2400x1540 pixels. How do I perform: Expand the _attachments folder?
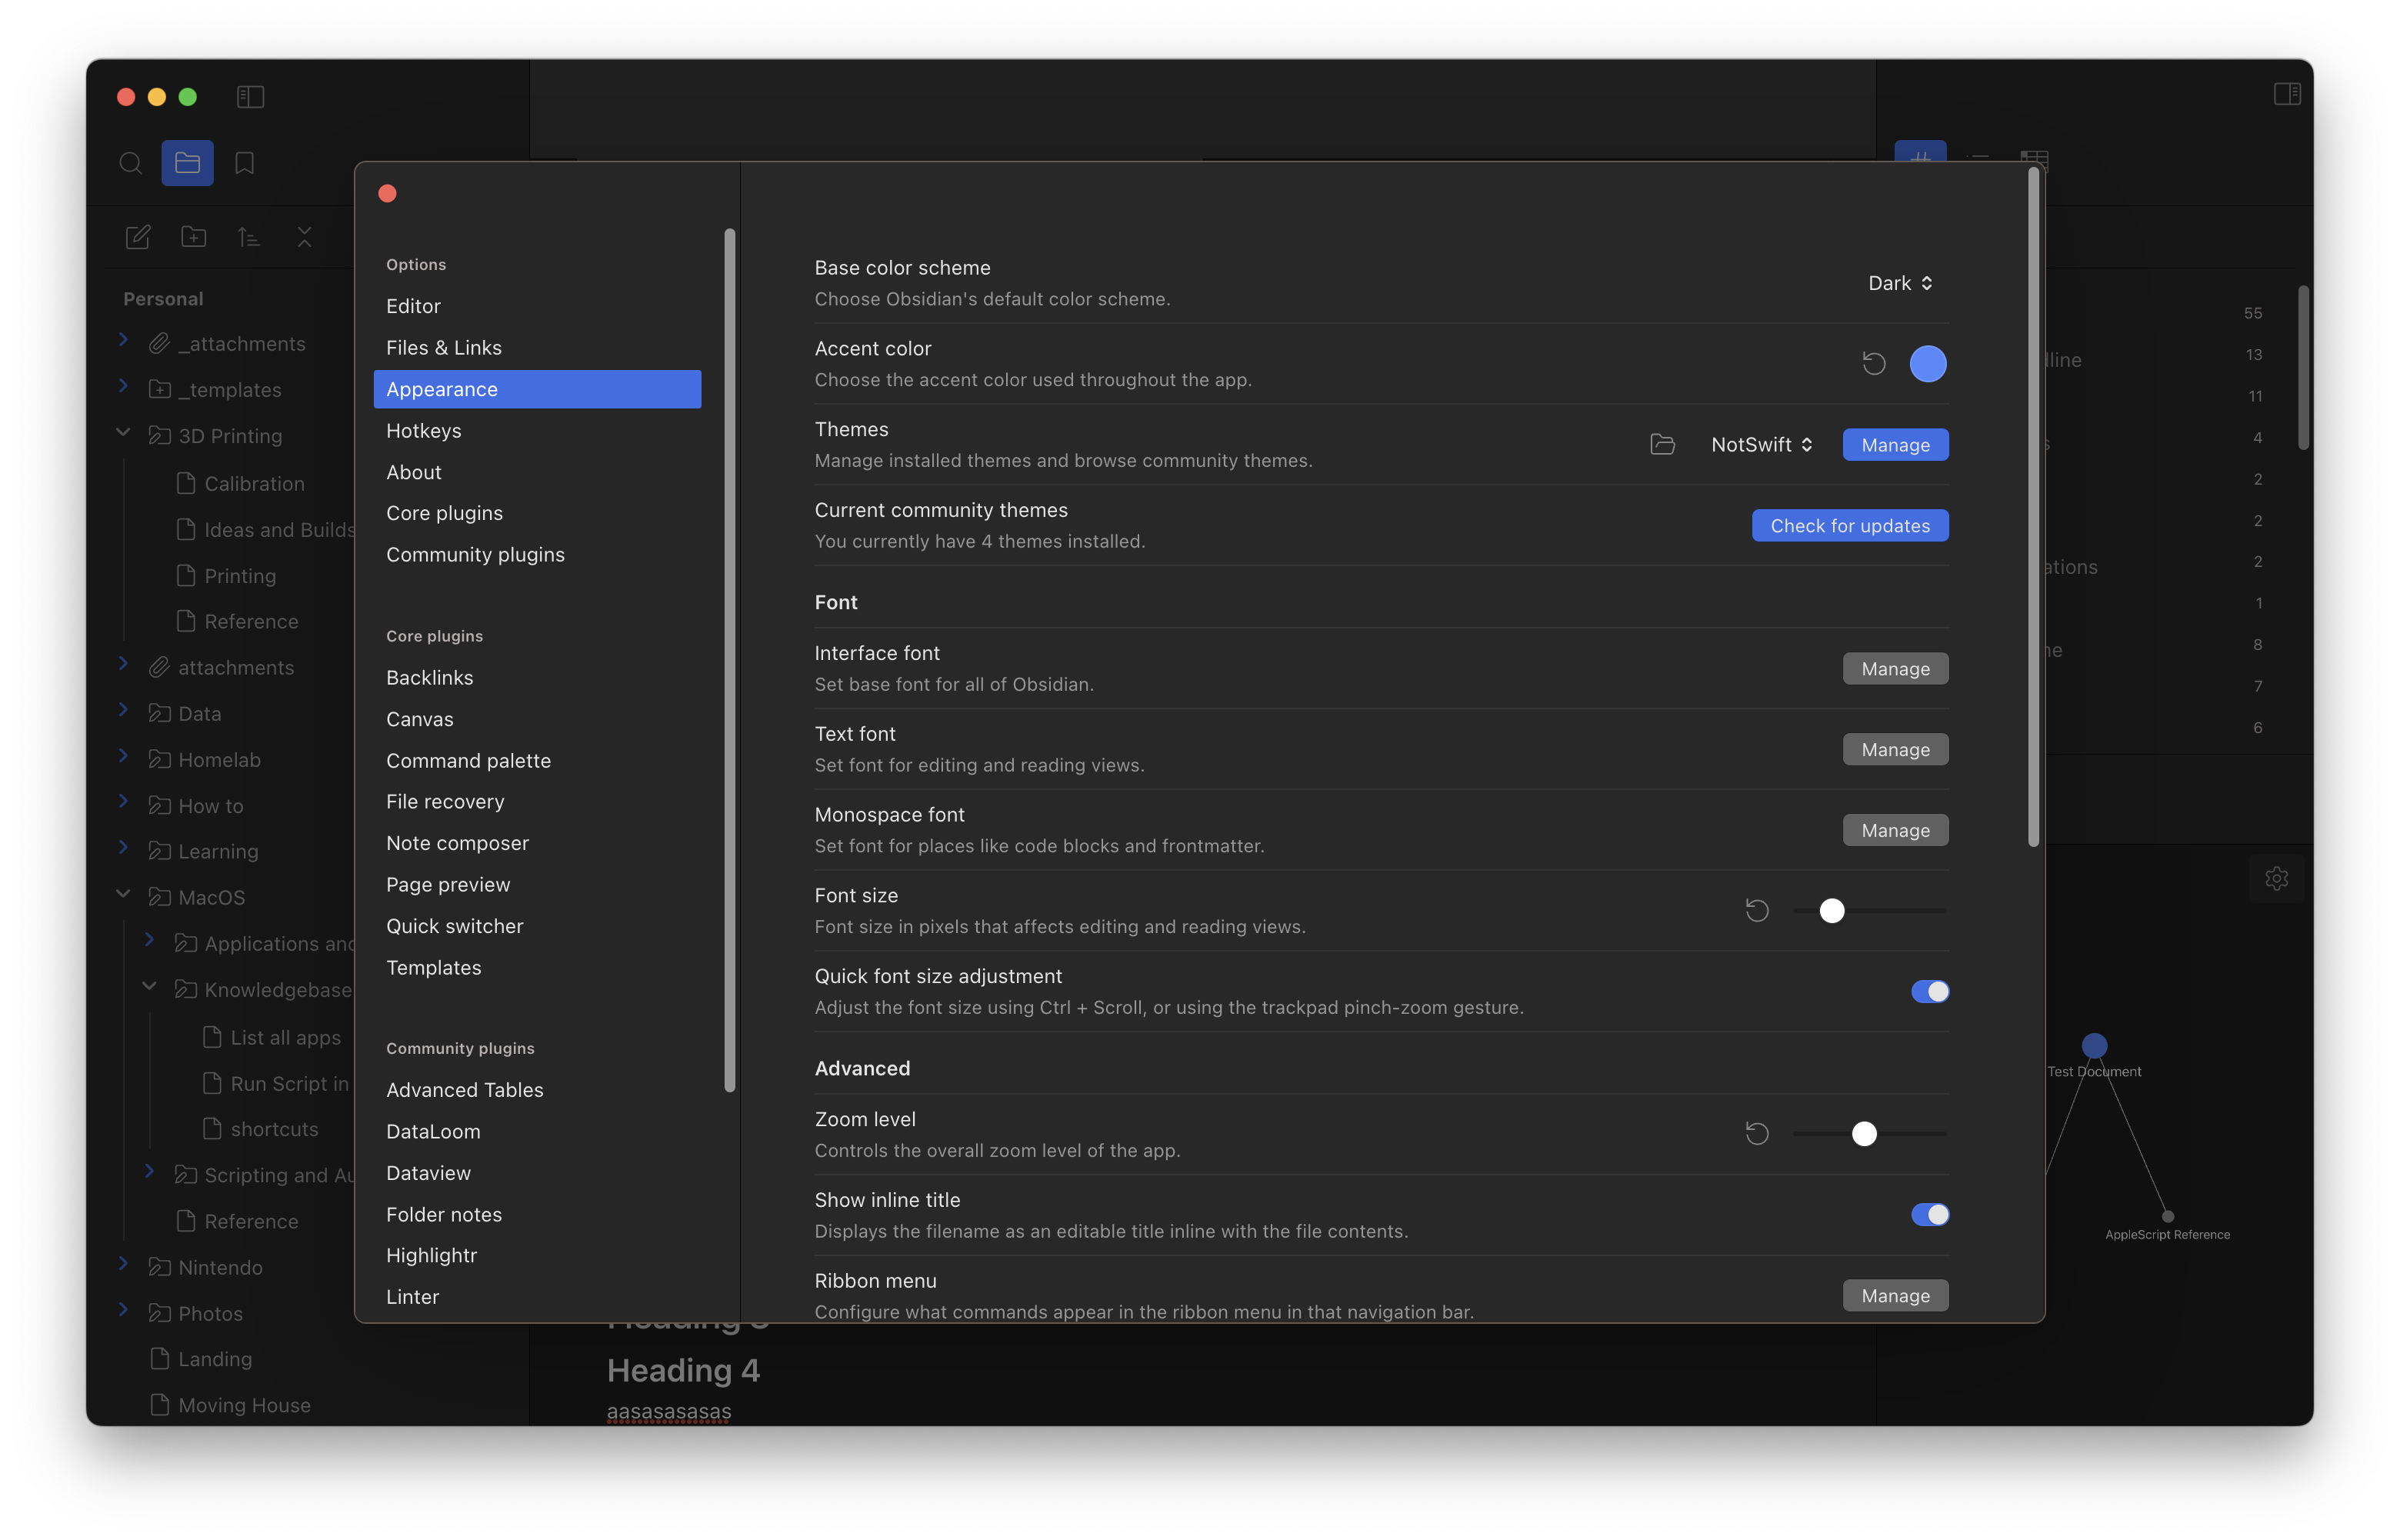pos(123,340)
